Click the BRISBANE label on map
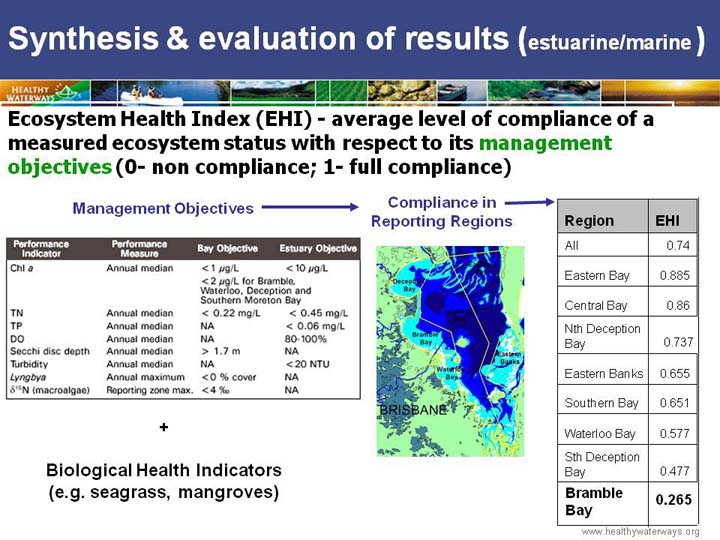 coord(413,410)
